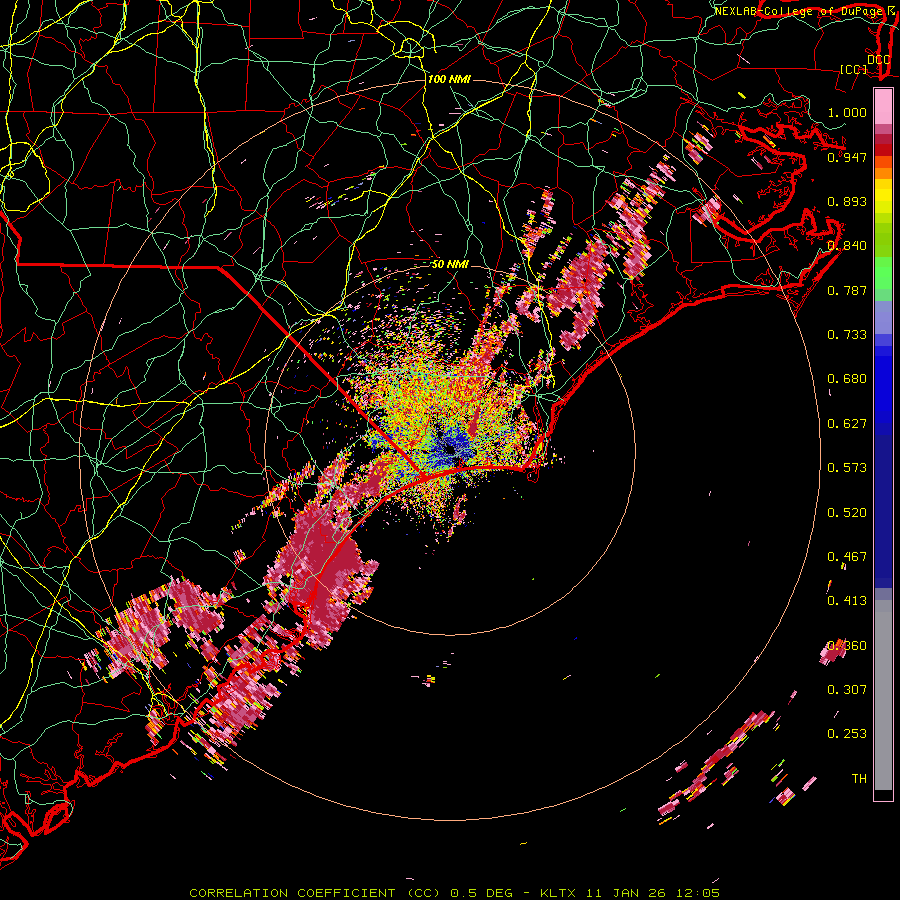Click the 0.627 legend value

[847, 424]
